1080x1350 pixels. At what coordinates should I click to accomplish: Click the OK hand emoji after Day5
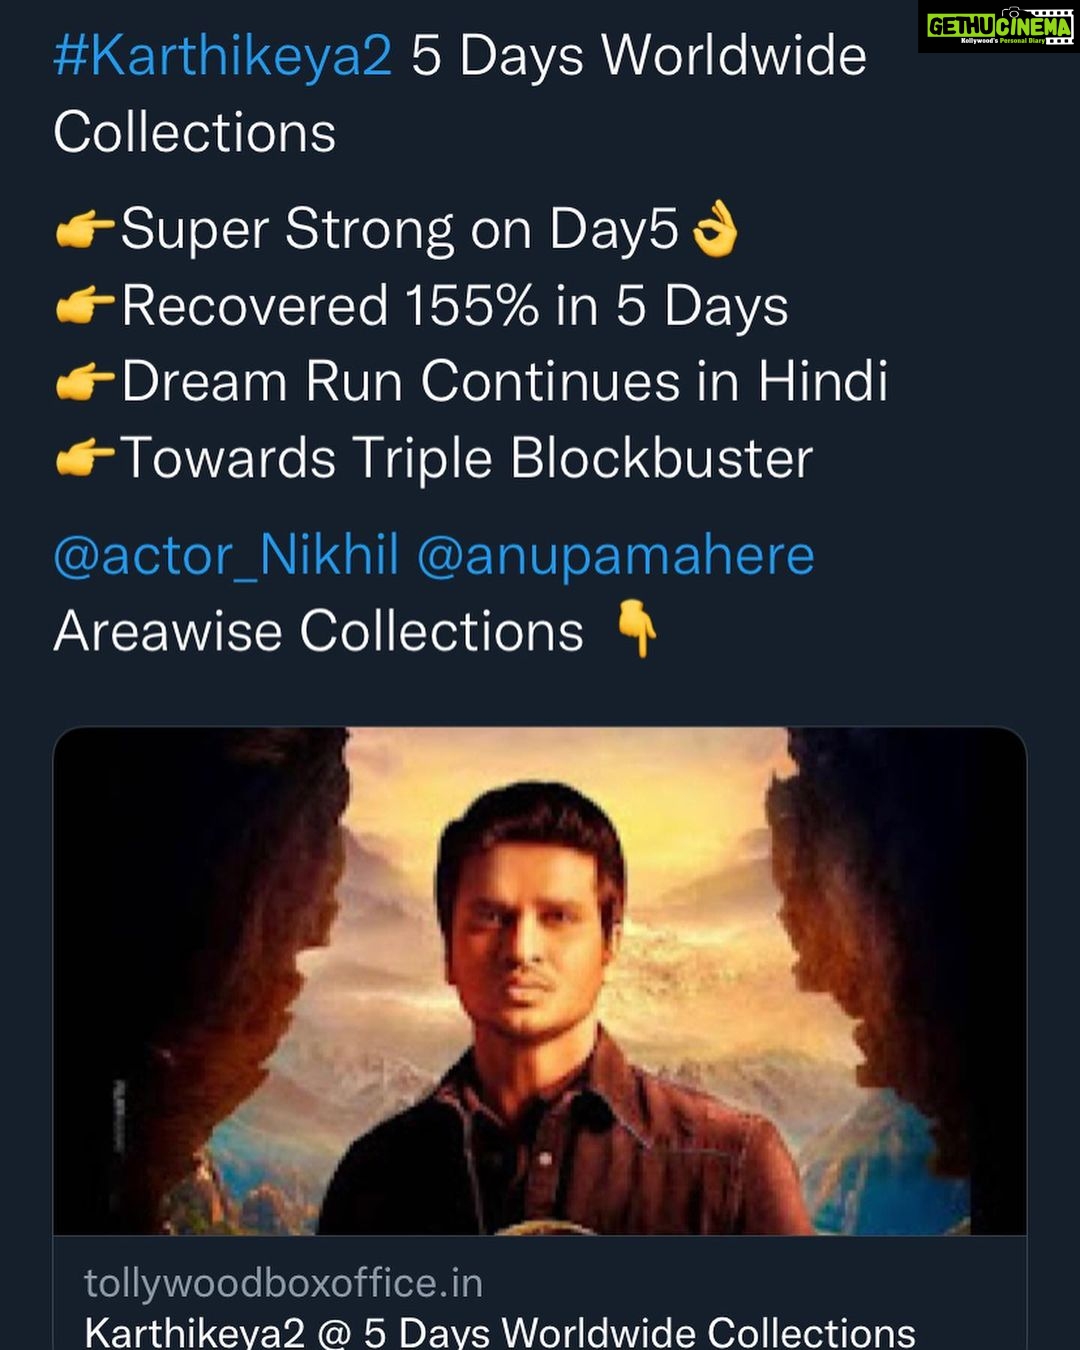(716, 230)
